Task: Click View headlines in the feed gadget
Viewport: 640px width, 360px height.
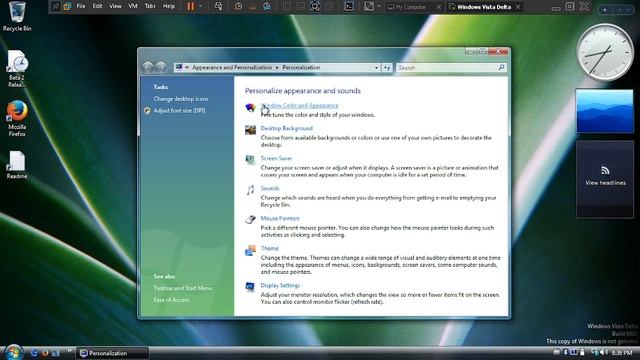Action: tap(605, 183)
